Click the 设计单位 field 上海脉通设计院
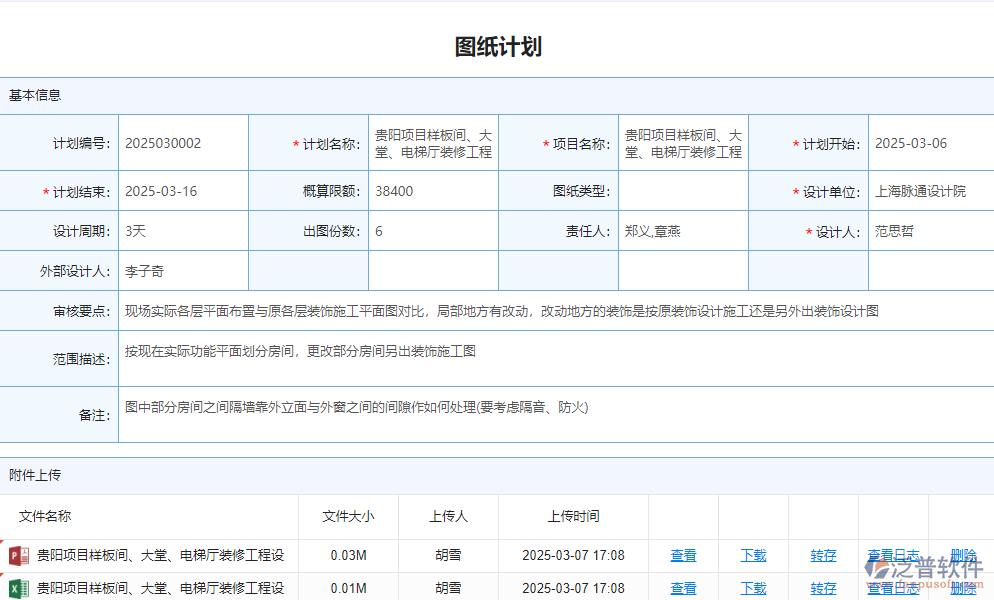Screen dimensions: 994x600 click(930, 191)
